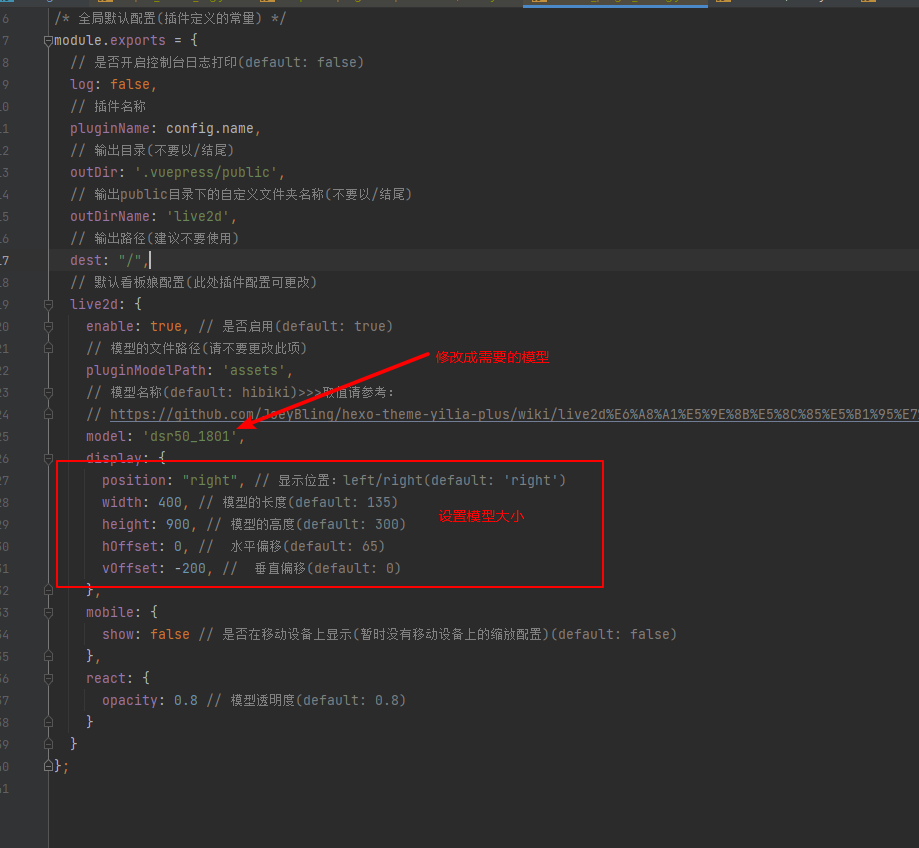Toggle fold marker beside the 模型名称 comment line
Screen dimensions: 919x848
click(x=48, y=393)
